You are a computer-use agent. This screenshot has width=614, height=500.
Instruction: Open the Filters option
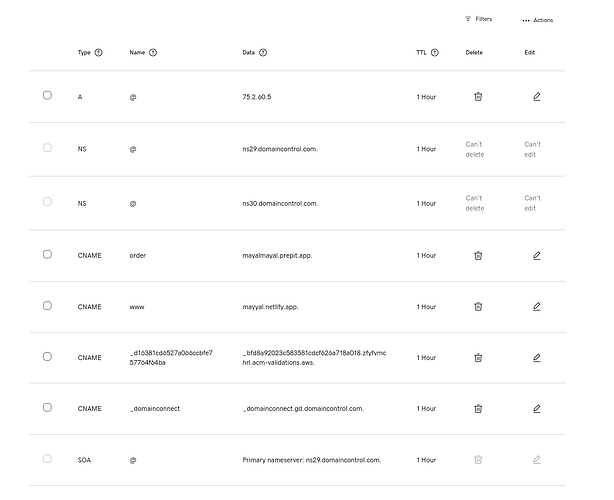(479, 19)
